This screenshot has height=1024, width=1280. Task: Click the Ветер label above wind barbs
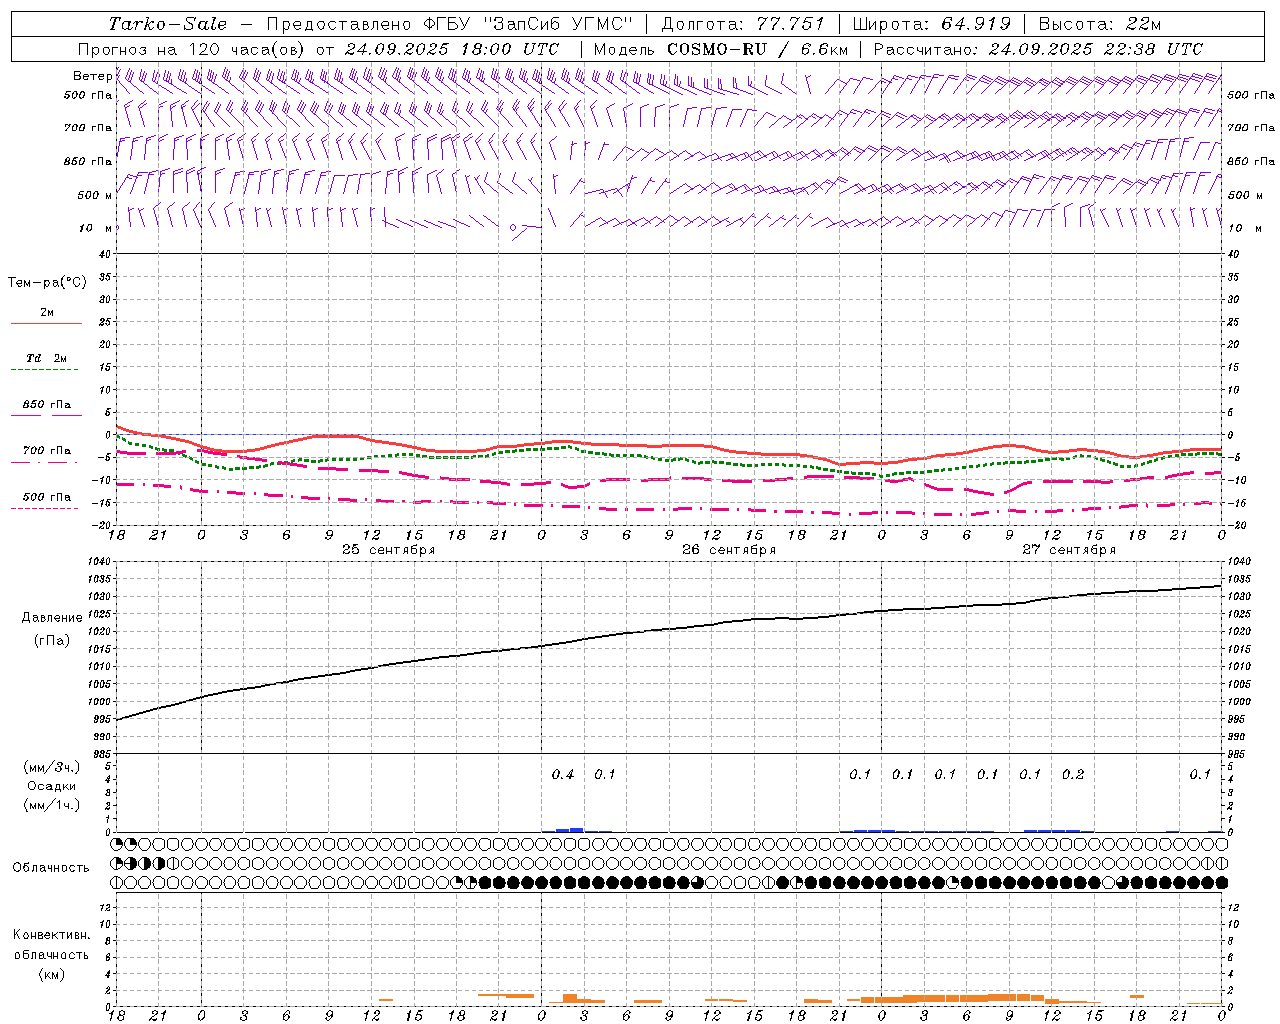coord(92,76)
